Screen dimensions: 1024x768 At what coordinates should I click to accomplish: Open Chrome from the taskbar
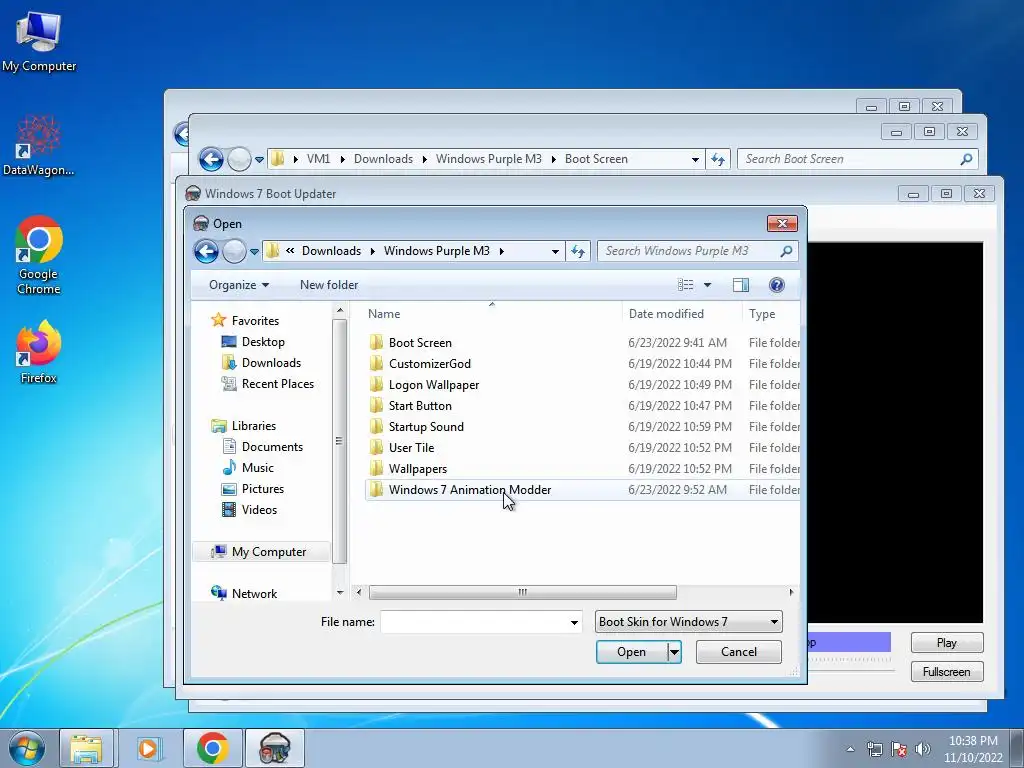[x=212, y=748]
